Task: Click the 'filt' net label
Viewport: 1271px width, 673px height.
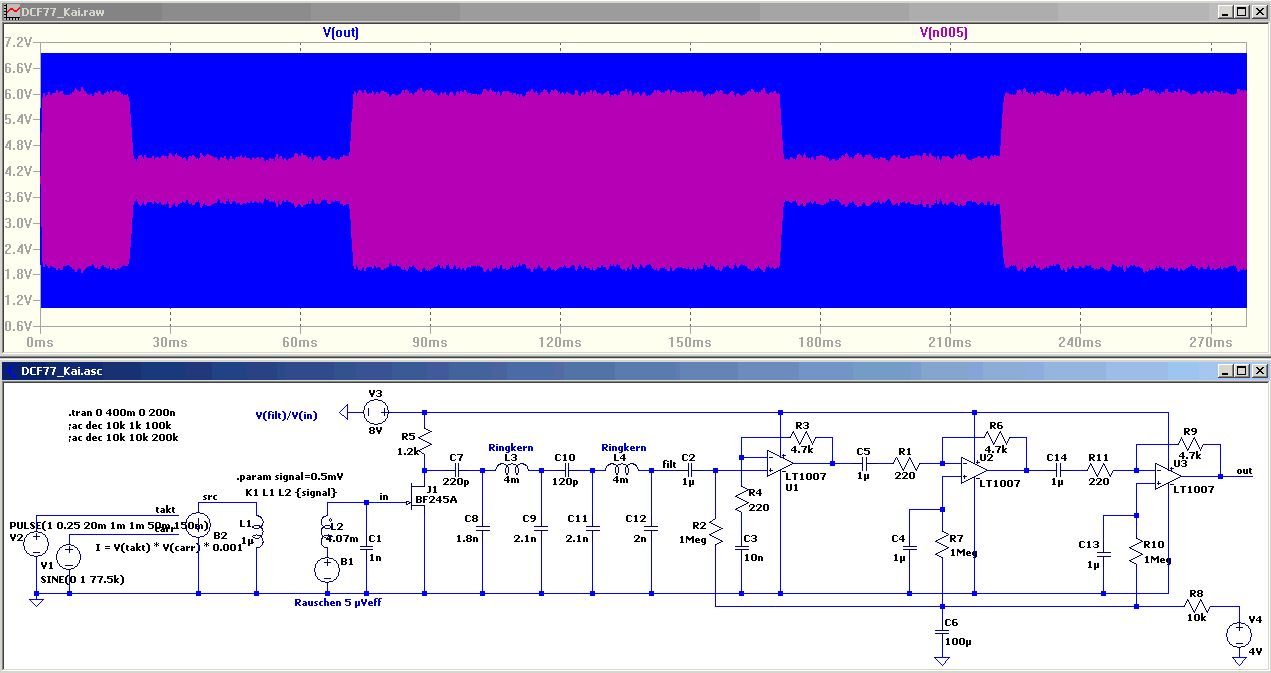Action: [669, 464]
